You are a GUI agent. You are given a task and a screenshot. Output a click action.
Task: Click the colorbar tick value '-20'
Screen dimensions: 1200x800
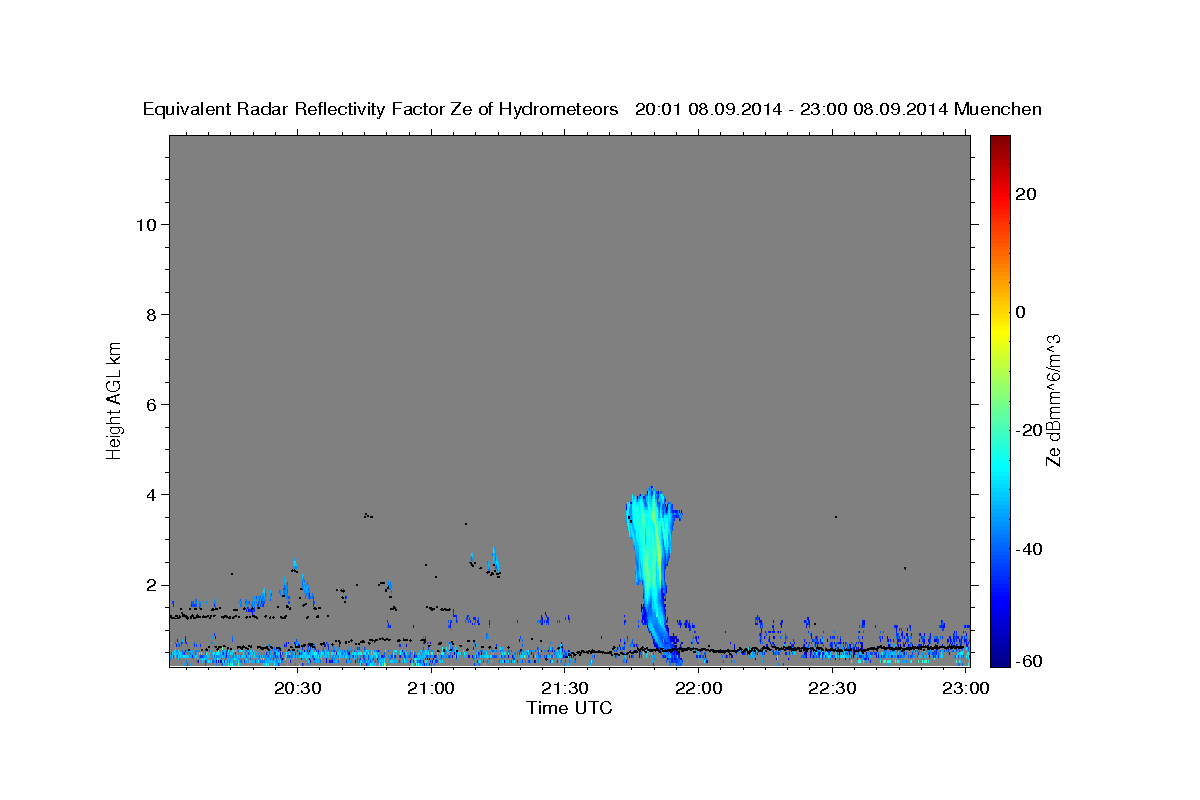tap(1028, 430)
